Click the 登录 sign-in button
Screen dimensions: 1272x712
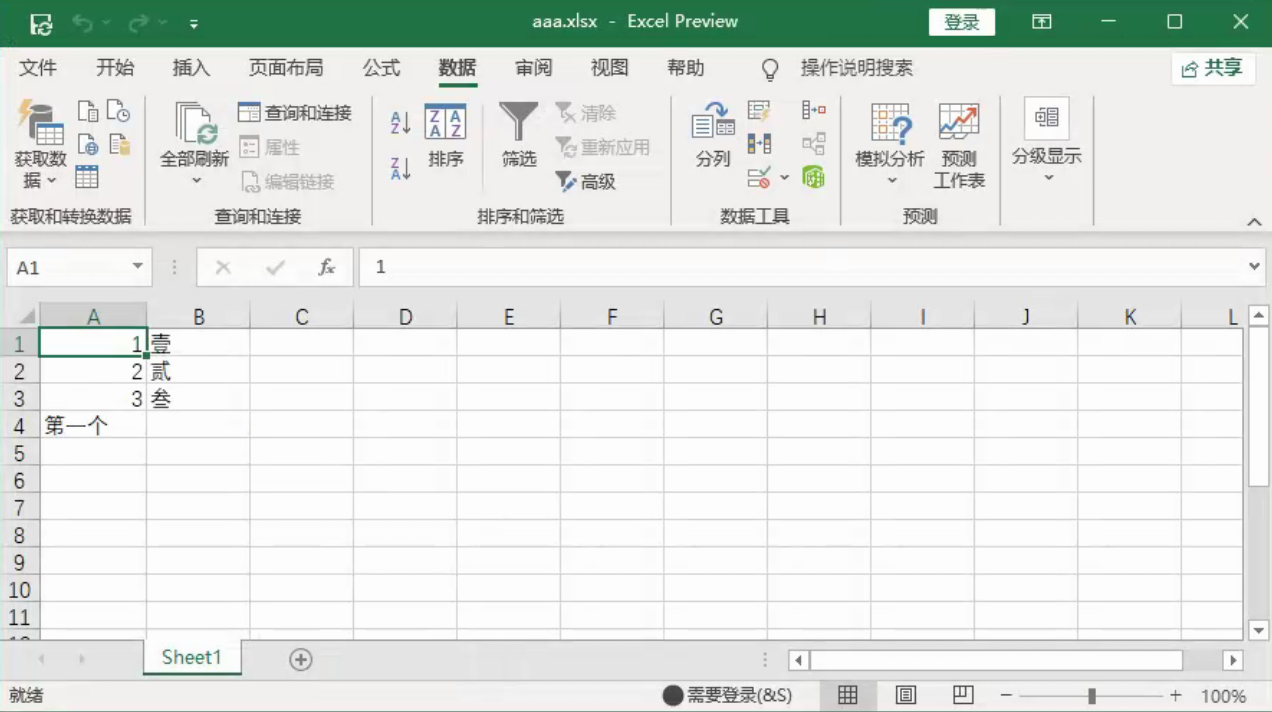[961, 22]
